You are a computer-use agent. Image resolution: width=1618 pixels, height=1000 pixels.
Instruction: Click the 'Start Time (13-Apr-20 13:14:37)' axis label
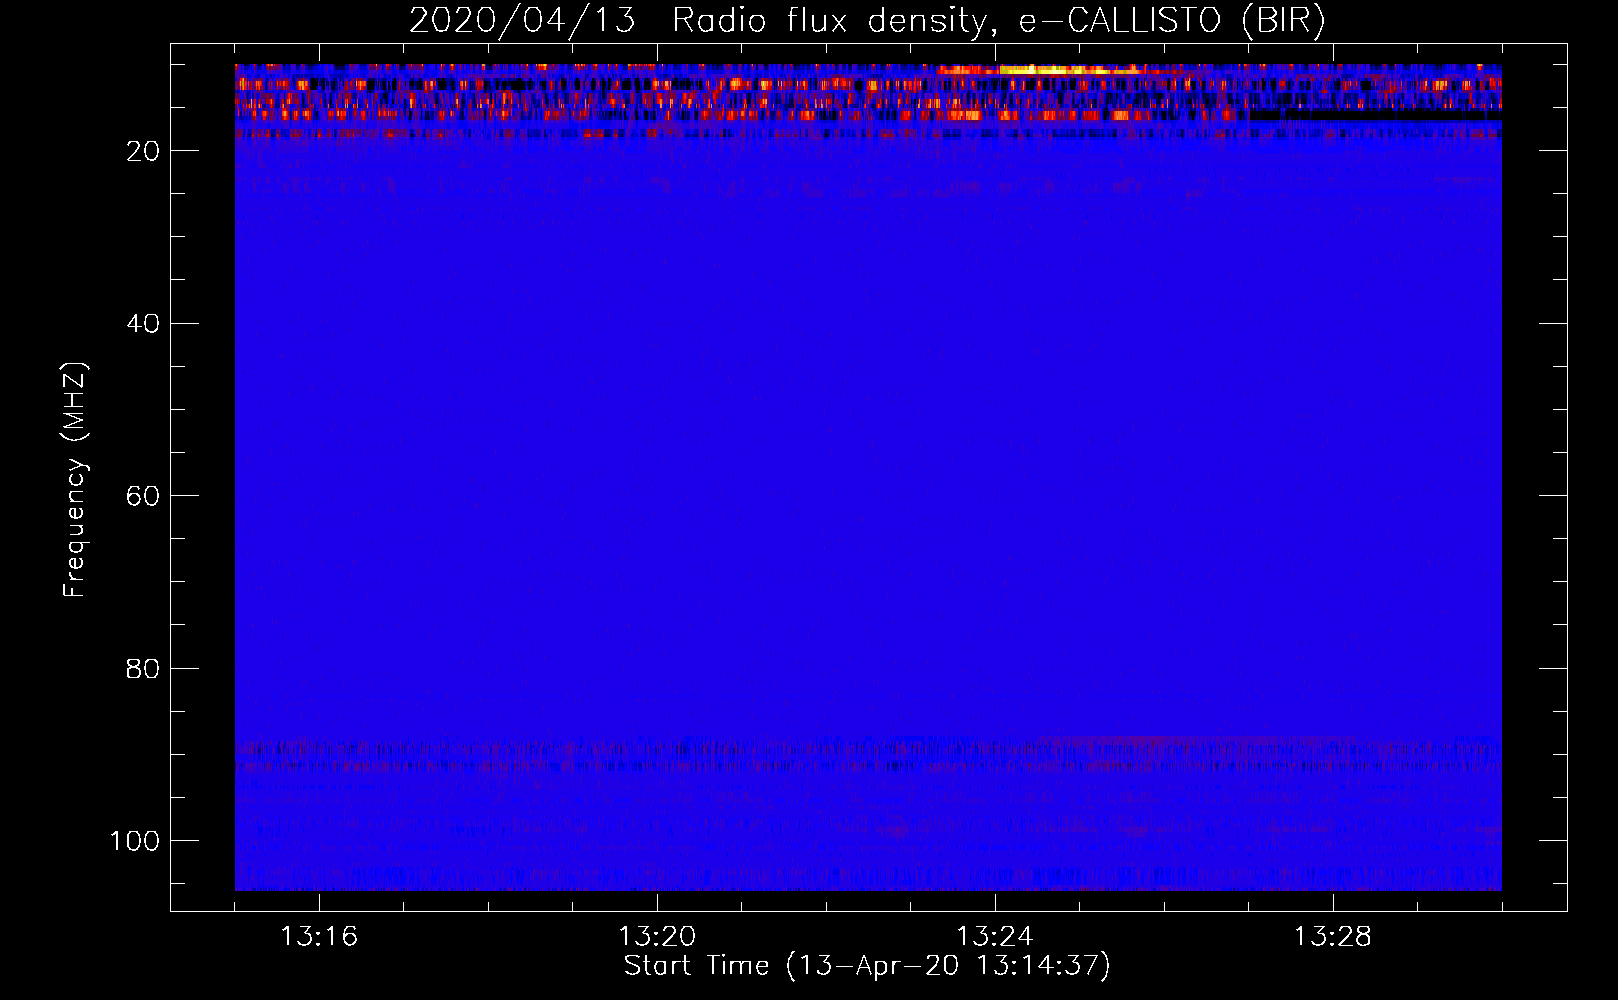pyautogui.click(x=867, y=966)
